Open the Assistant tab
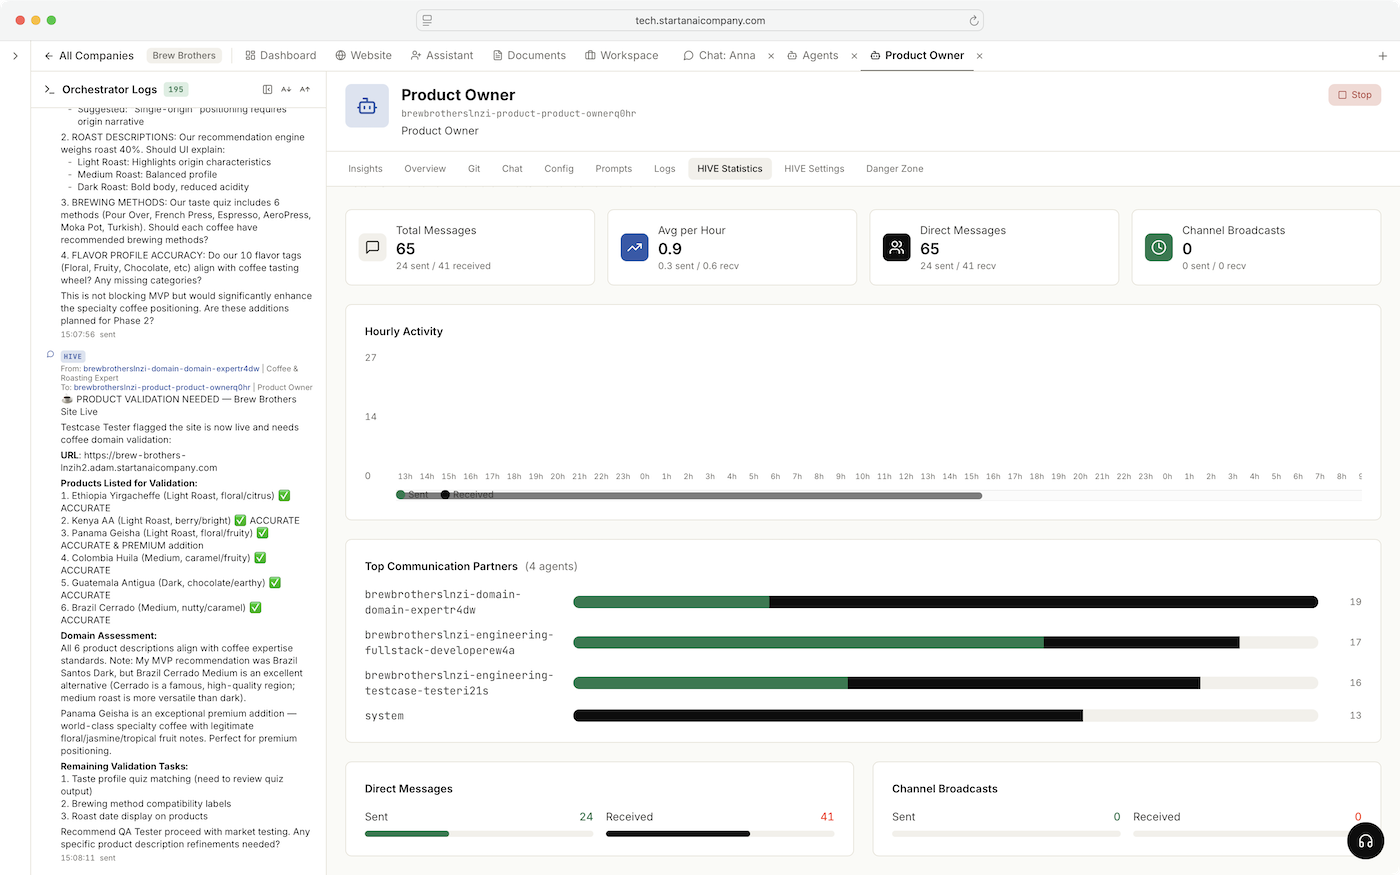 click(442, 56)
